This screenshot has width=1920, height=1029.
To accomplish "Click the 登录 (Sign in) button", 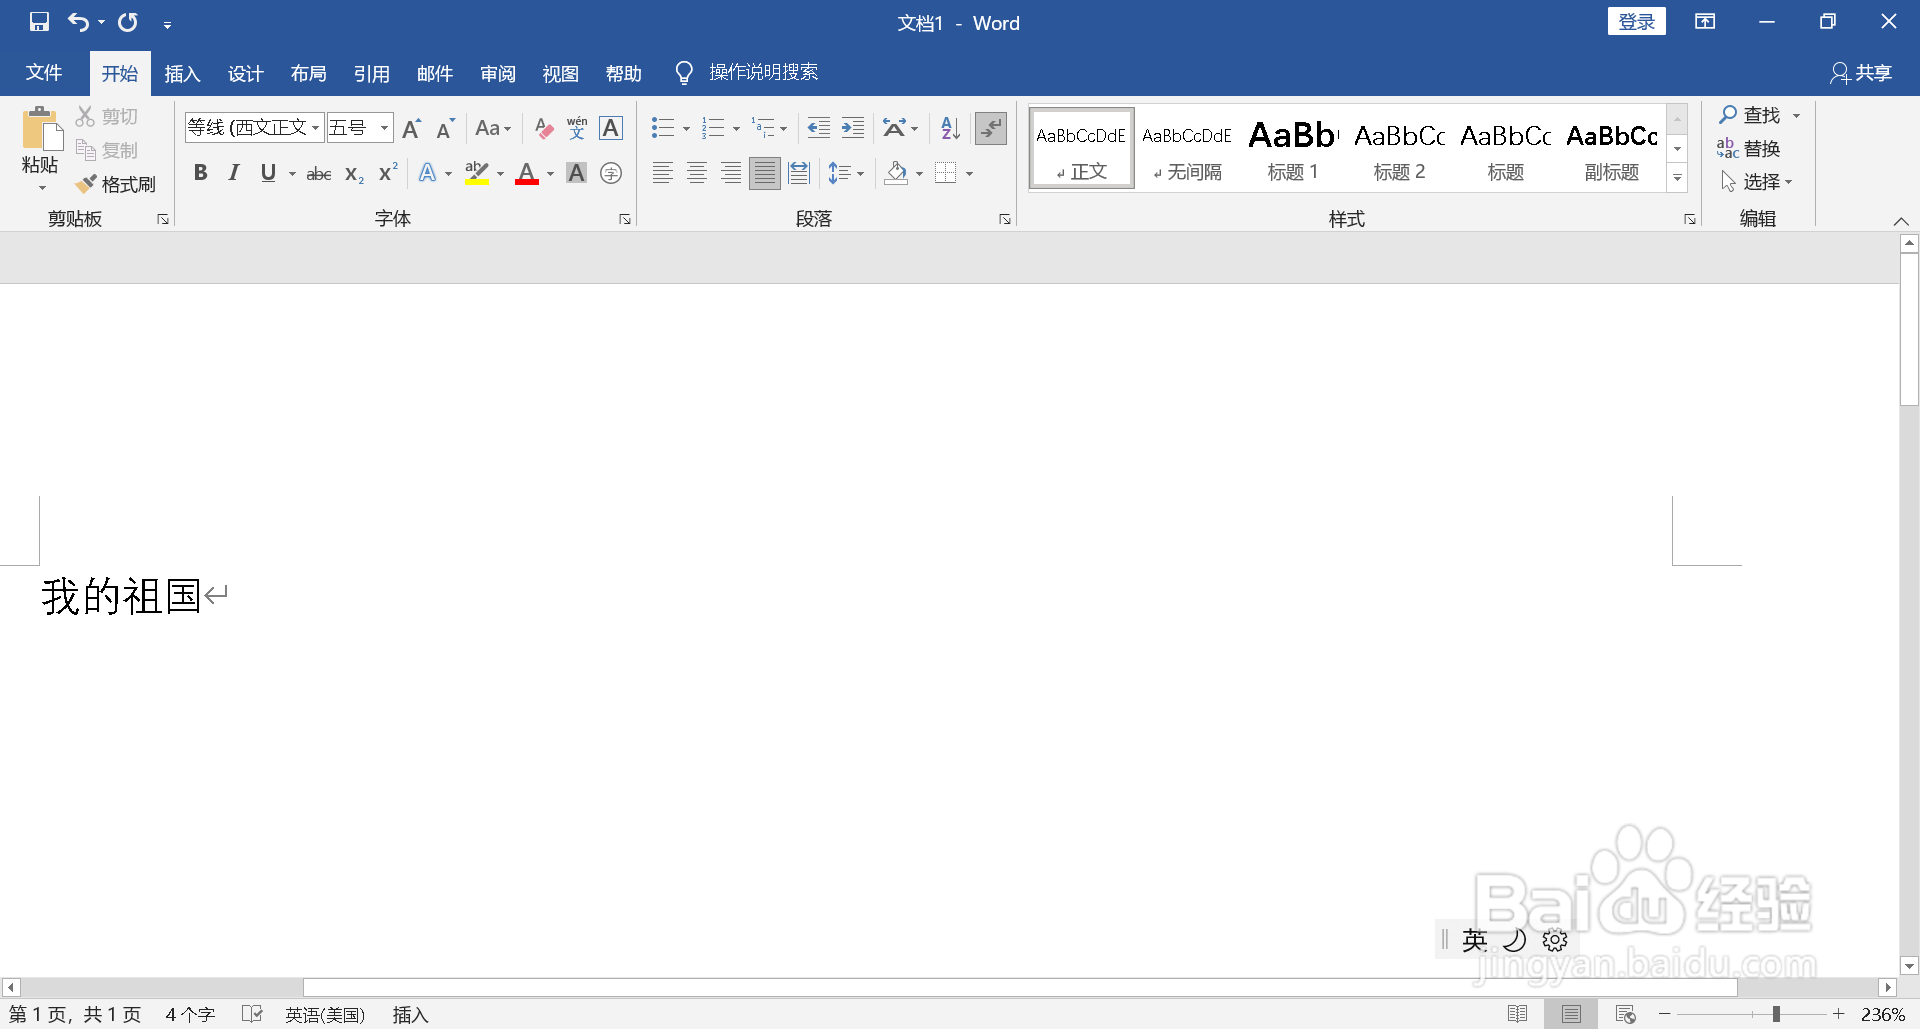I will pyautogui.click(x=1636, y=22).
